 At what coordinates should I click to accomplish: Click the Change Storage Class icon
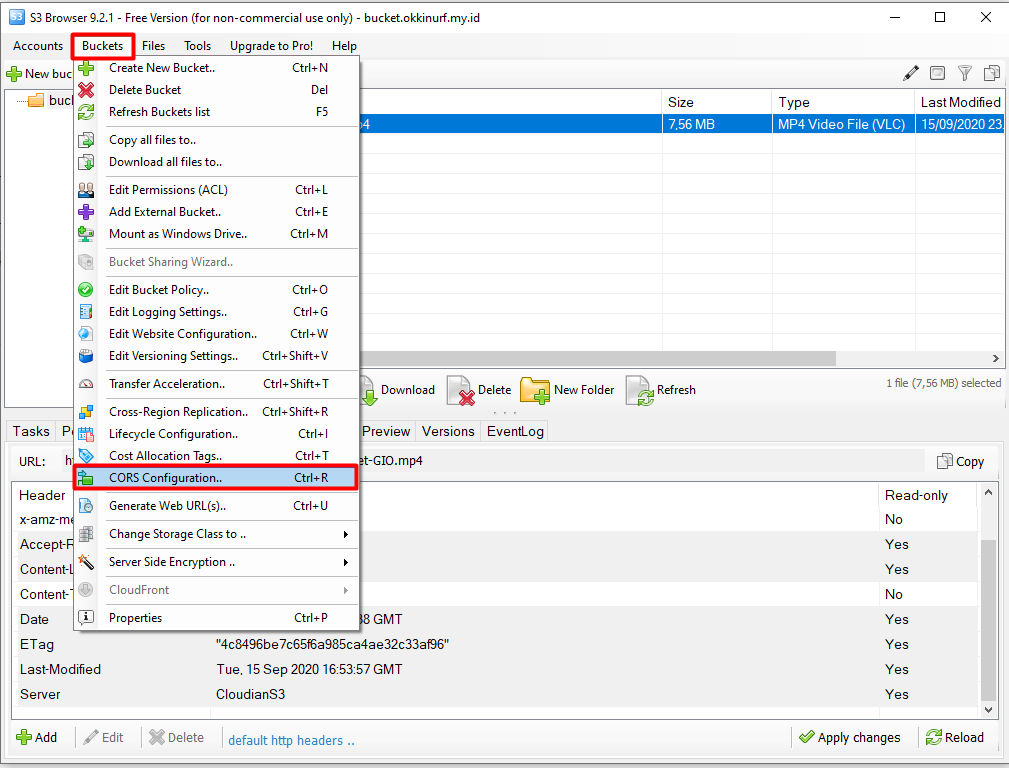pyautogui.click(x=86, y=534)
